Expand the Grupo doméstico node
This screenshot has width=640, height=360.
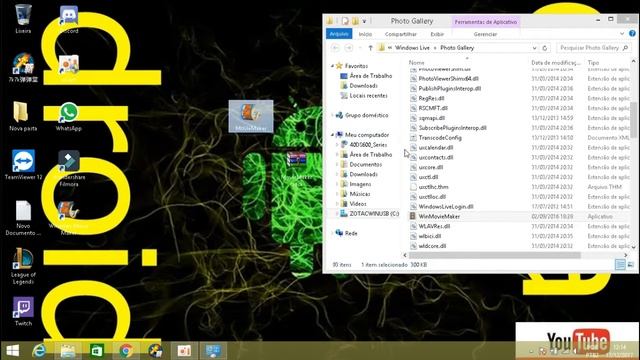[x=333, y=115]
